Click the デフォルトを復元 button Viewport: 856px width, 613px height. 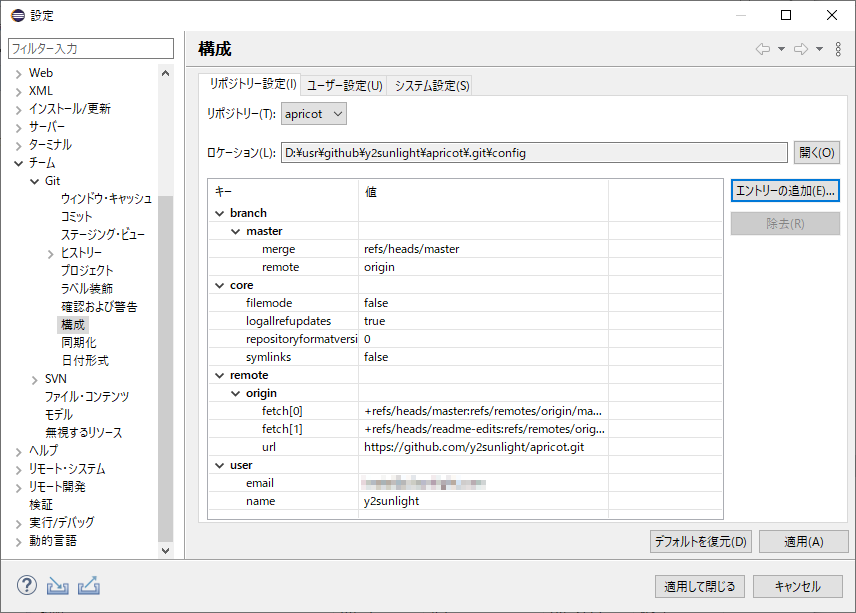(x=700, y=542)
